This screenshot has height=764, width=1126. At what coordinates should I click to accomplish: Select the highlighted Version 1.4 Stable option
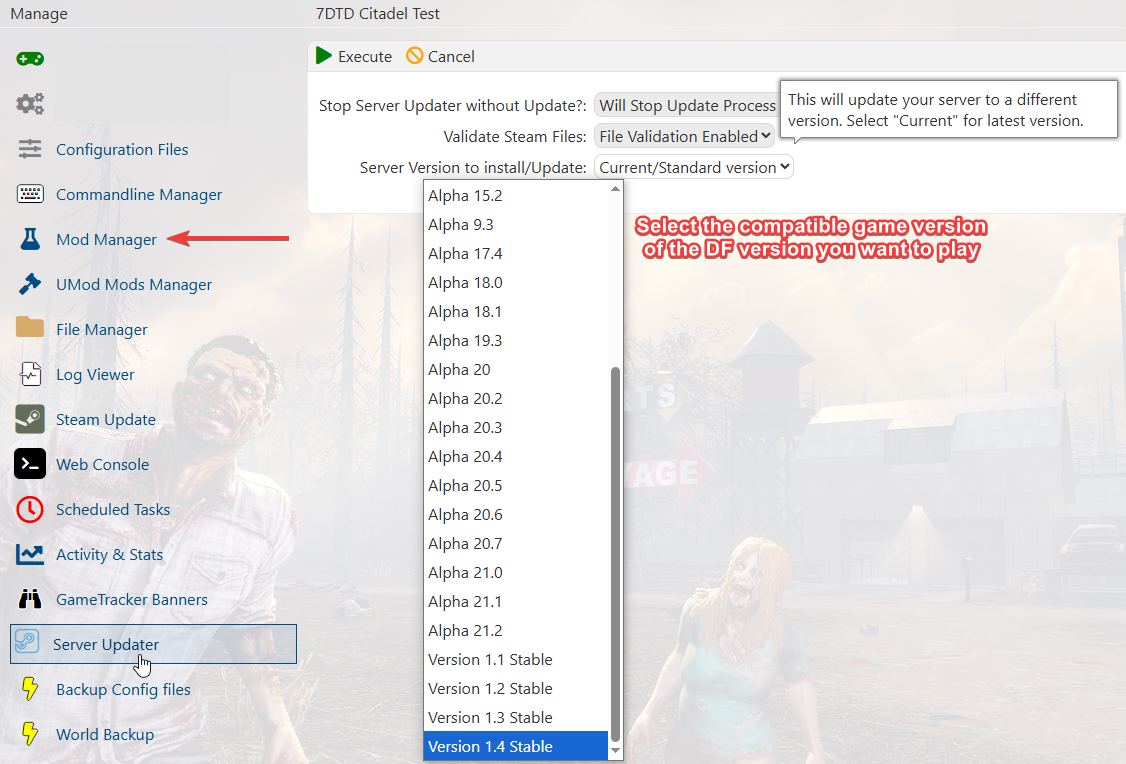pos(516,747)
